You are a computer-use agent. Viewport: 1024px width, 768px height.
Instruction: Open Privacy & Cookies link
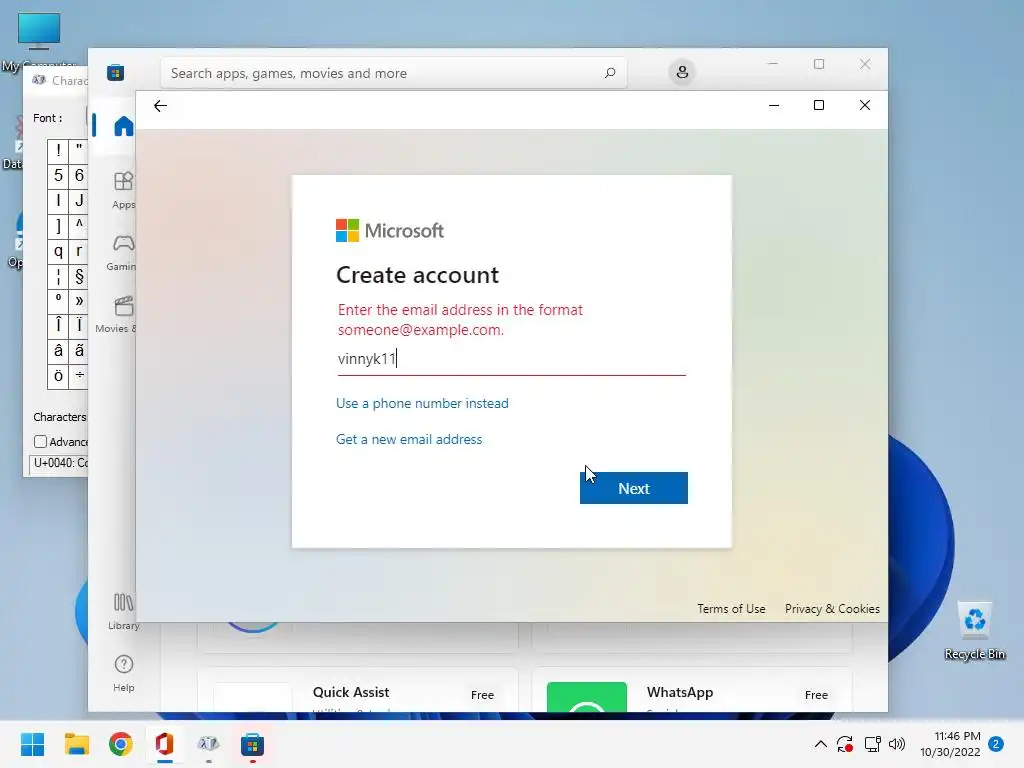[832, 609]
